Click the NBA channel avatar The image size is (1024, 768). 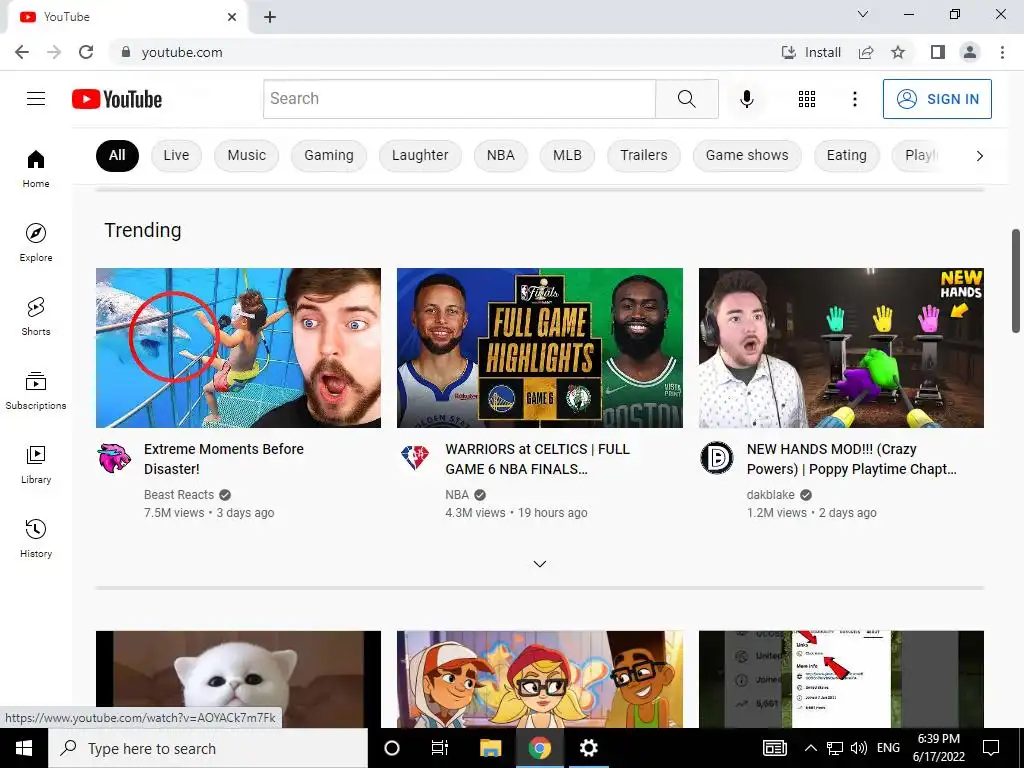415,458
